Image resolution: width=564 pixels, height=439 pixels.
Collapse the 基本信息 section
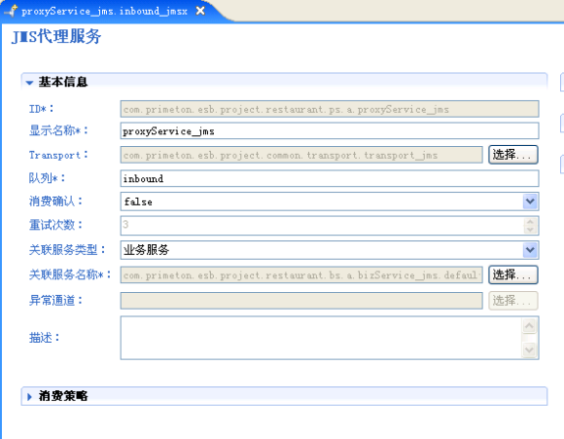pos(29,83)
